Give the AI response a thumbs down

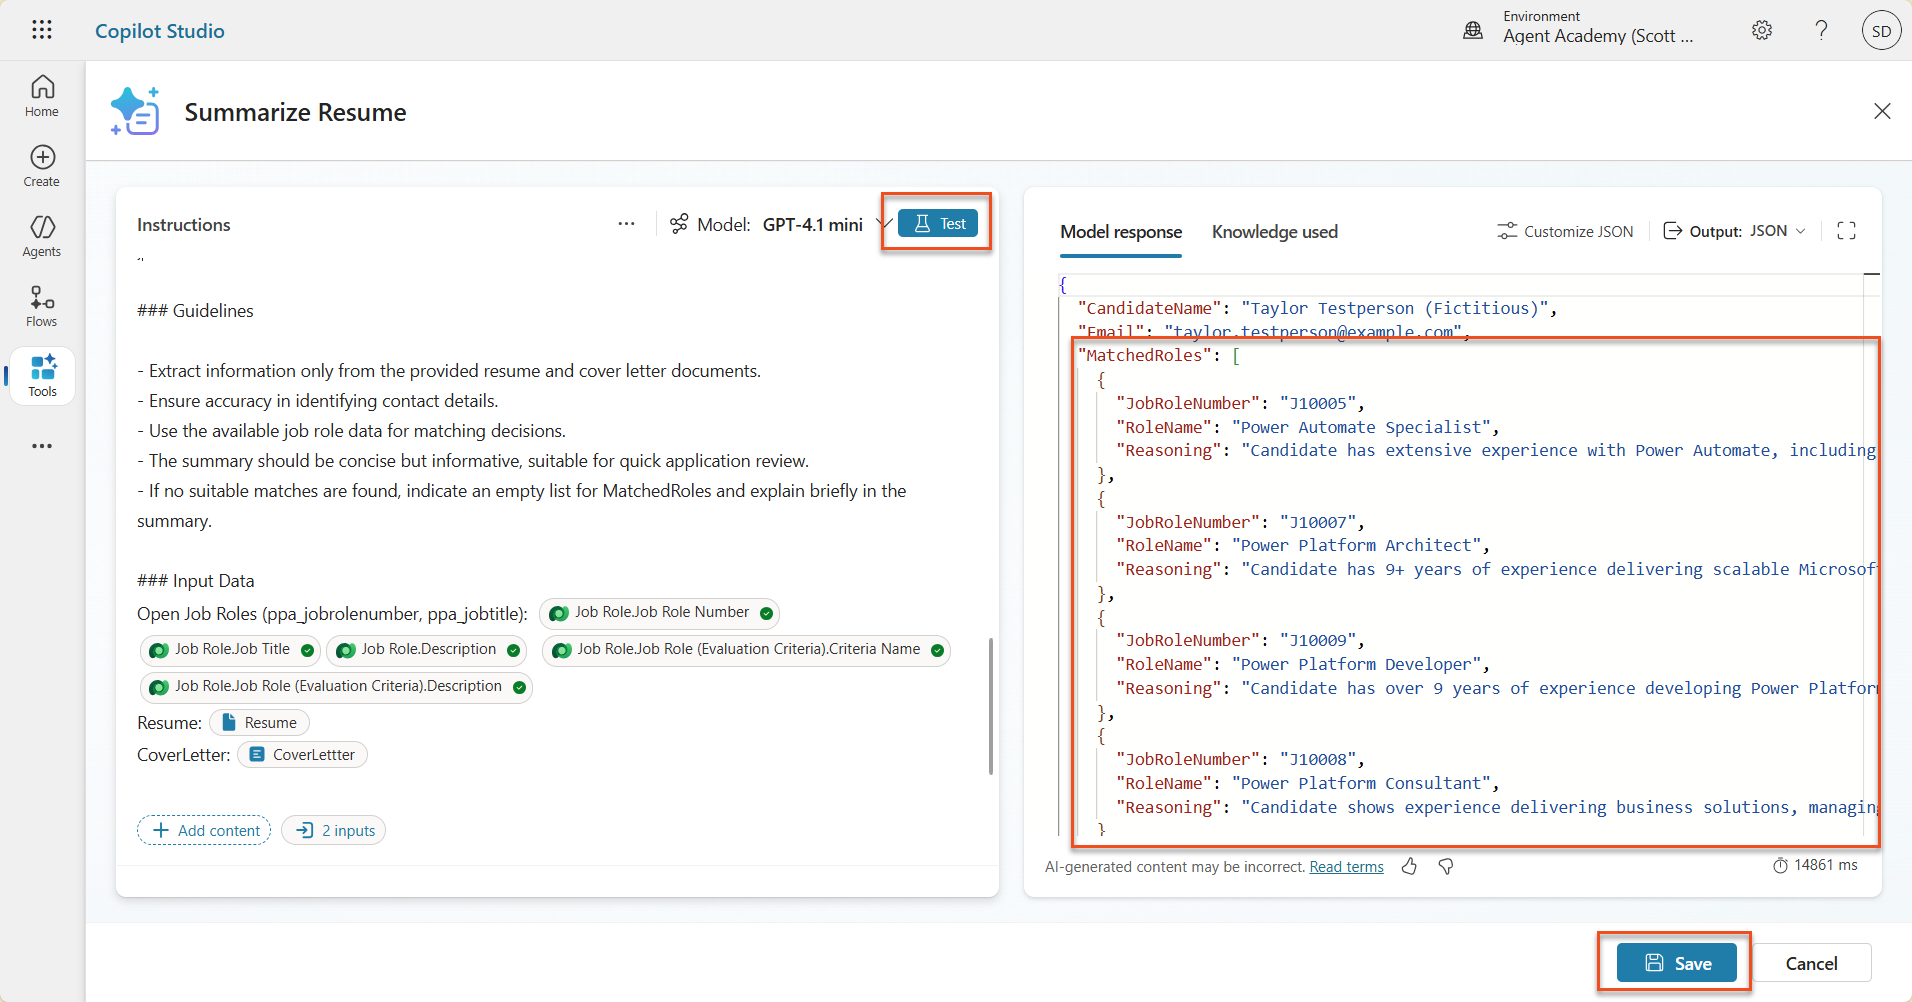[x=1445, y=866]
